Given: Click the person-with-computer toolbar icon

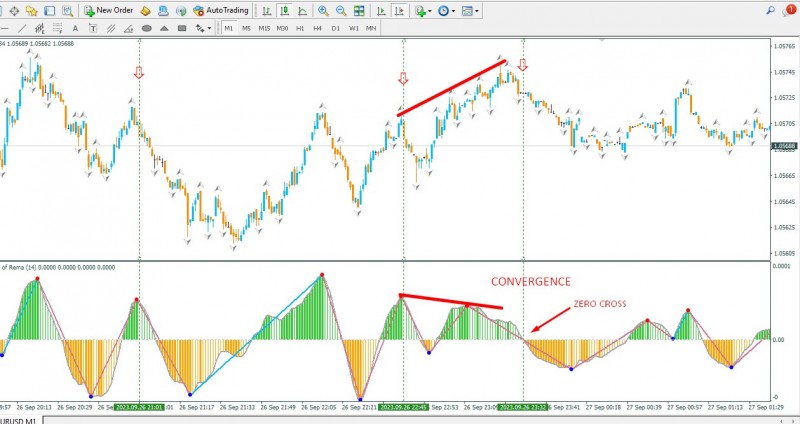Looking at the screenshot, I should coord(163,10).
